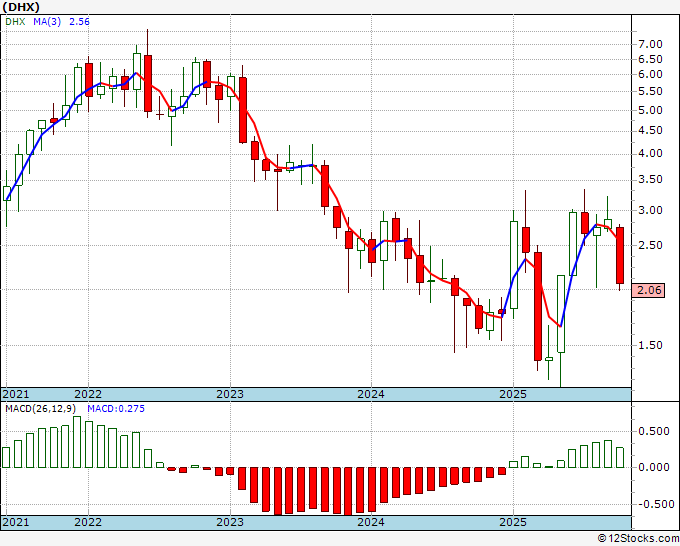680x546 pixels.
Task: Click the MACD:0.275 value label
Action: click(x=116, y=409)
